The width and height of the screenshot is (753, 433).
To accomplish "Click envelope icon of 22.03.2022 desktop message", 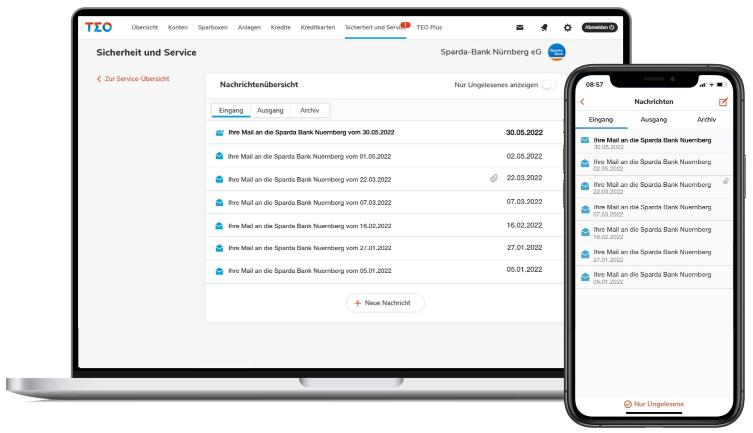I will click(x=219, y=179).
